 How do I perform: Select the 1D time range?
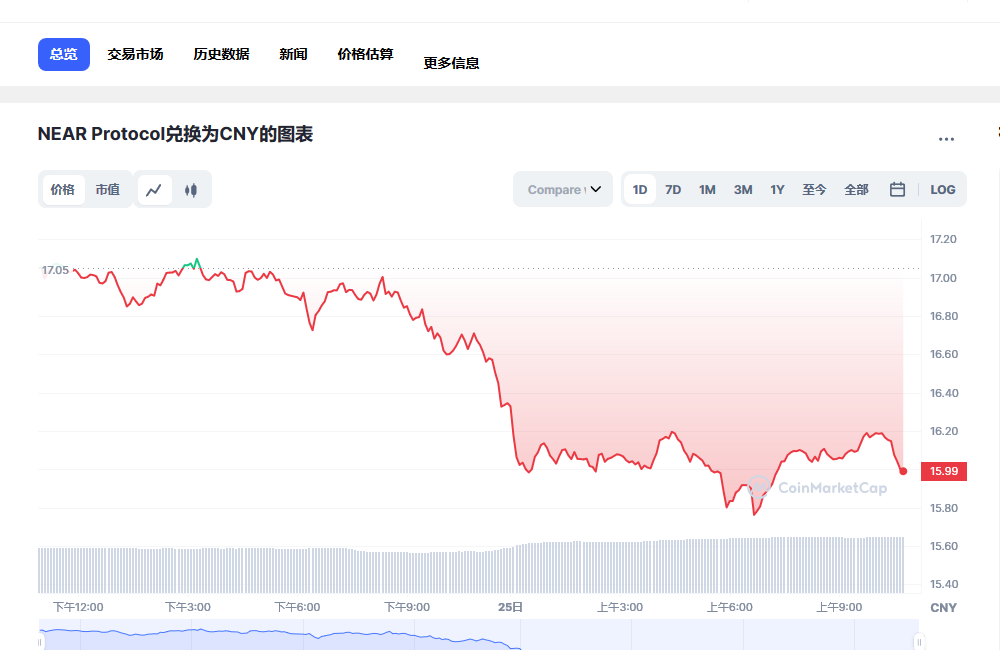point(640,189)
